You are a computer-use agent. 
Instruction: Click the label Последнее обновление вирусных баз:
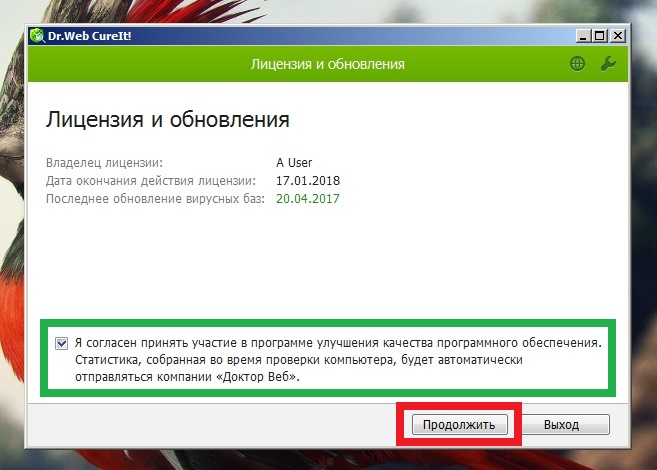[155, 199]
